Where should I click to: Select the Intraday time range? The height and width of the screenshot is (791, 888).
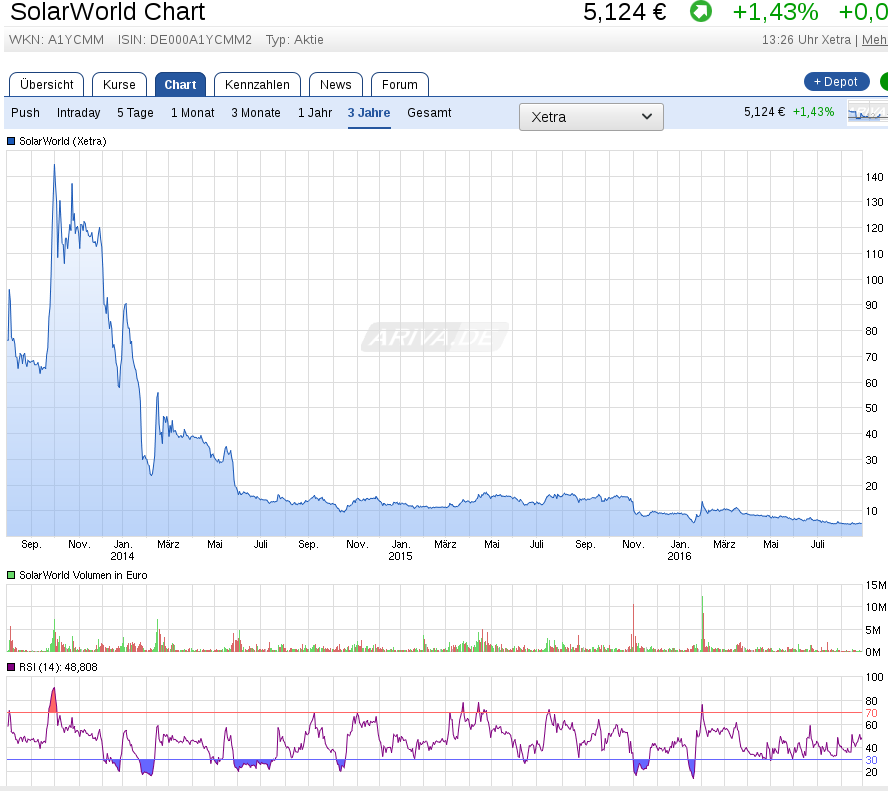pyautogui.click(x=78, y=113)
